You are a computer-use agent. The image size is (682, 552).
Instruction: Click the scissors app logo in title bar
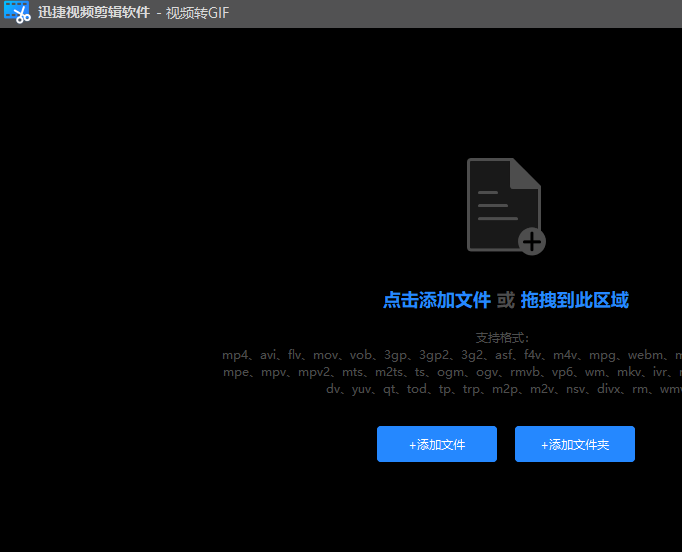click(16, 13)
